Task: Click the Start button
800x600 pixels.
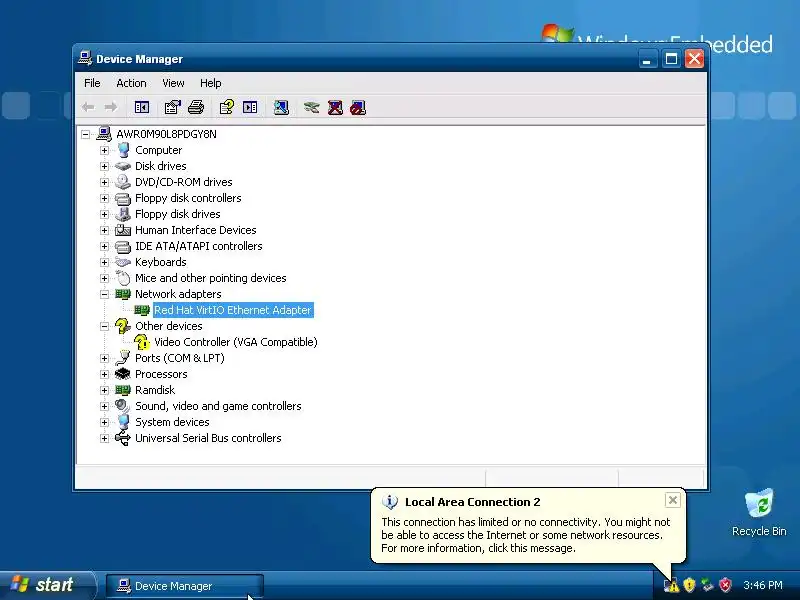Action: pos(47,585)
